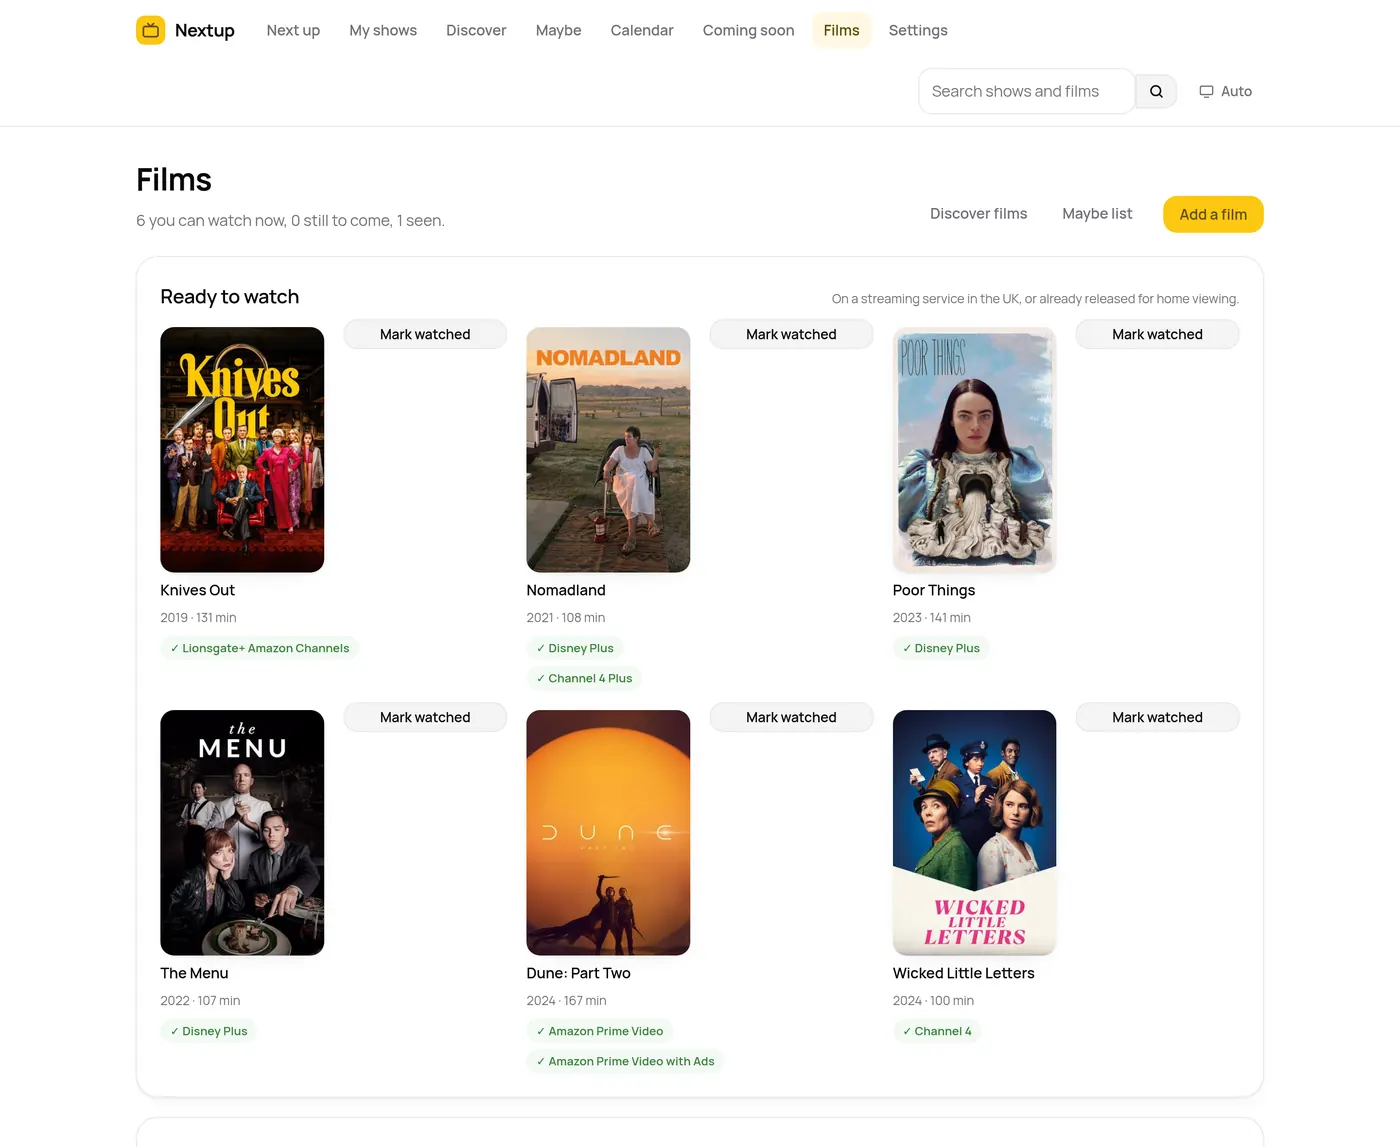The height and width of the screenshot is (1147, 1400).
Task: Click the 2024 · 100 min text
Action: tap(933, 1001)
